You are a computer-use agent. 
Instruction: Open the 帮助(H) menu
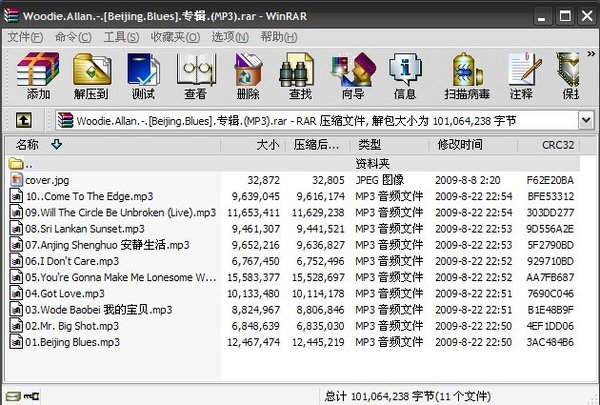pyautogui.click(x=279, y=37)
